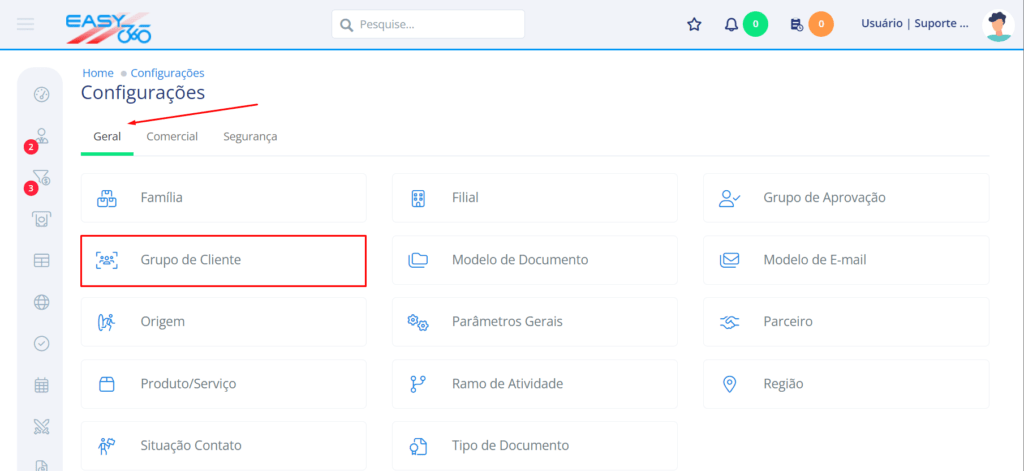Image resolution: width=1024 pixels, height=471 pixels.
Task: Click the Modelo de E-mail envelope icon
Action: [x=729, y=261]
